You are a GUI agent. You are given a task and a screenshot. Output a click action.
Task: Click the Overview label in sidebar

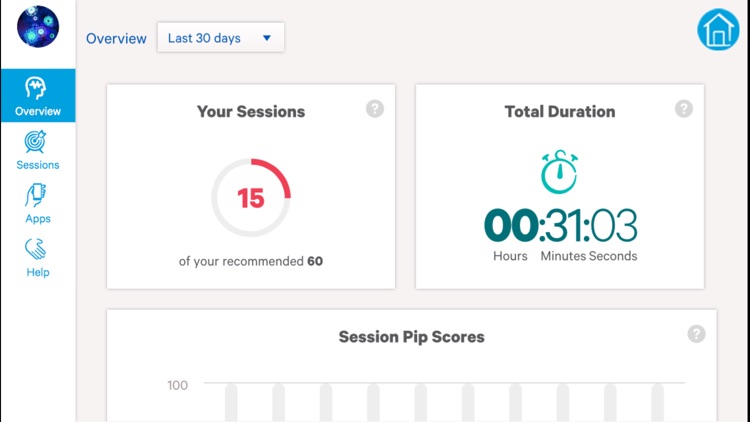pyautogui.click(x=38, y=111)
